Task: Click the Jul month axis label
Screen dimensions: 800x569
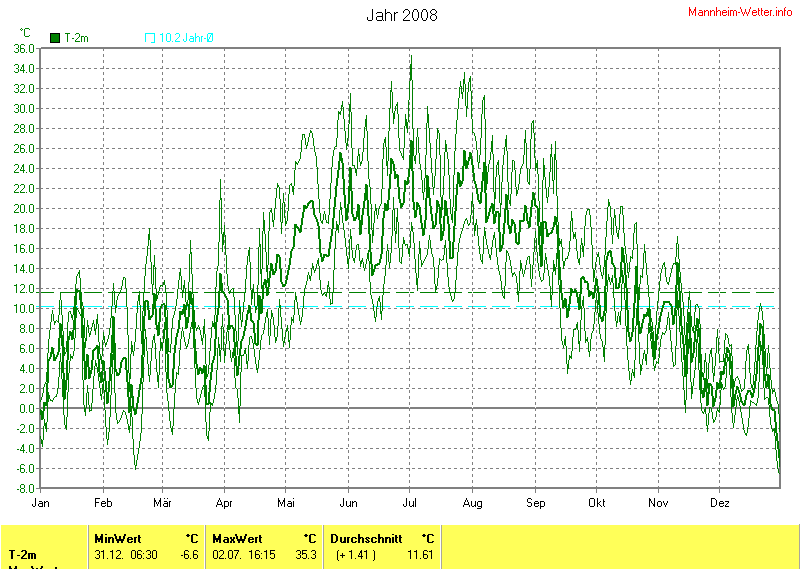Action: point(410,503)
